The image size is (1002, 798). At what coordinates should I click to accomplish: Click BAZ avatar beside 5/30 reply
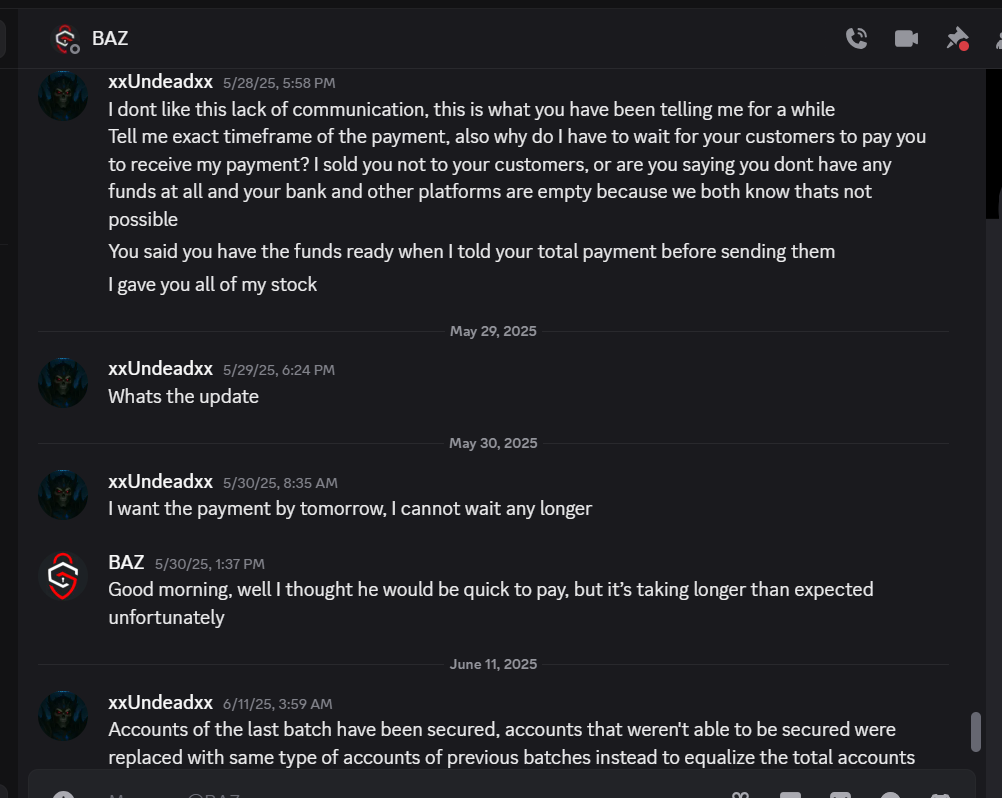(x=63, y=576)
